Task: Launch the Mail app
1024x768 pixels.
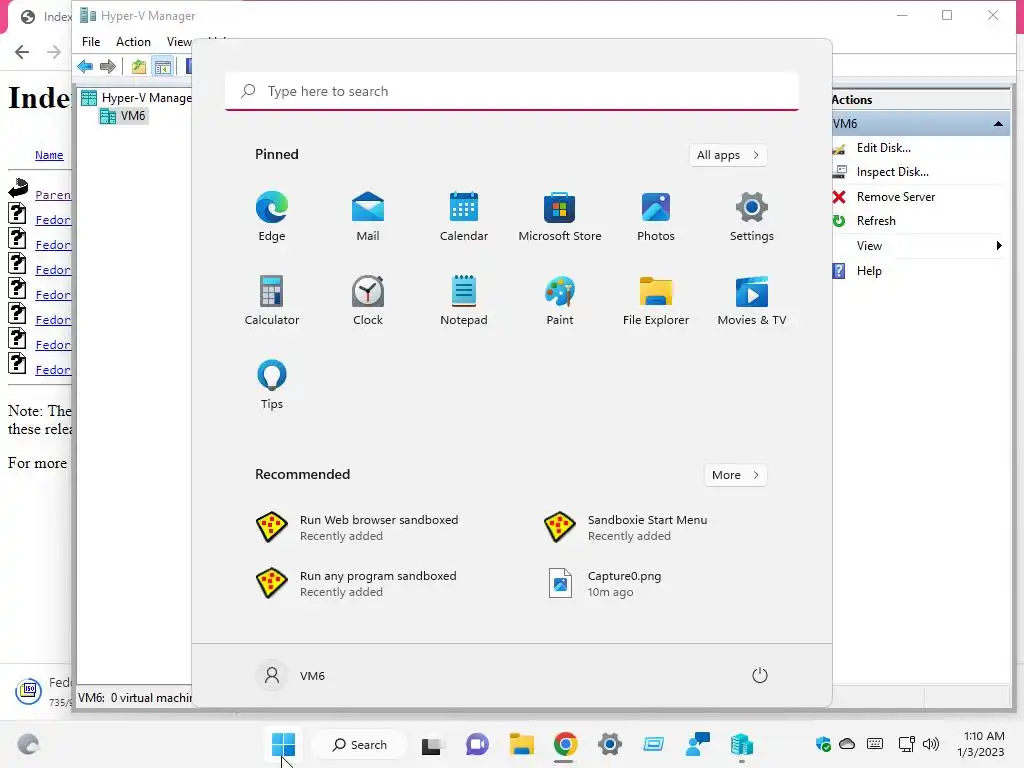Action: click(x=368, y=216)
